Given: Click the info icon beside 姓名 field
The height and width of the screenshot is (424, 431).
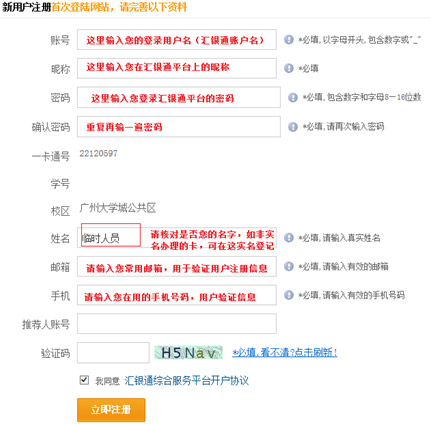Looking at the screenshot, I should [x=289, y=238].
